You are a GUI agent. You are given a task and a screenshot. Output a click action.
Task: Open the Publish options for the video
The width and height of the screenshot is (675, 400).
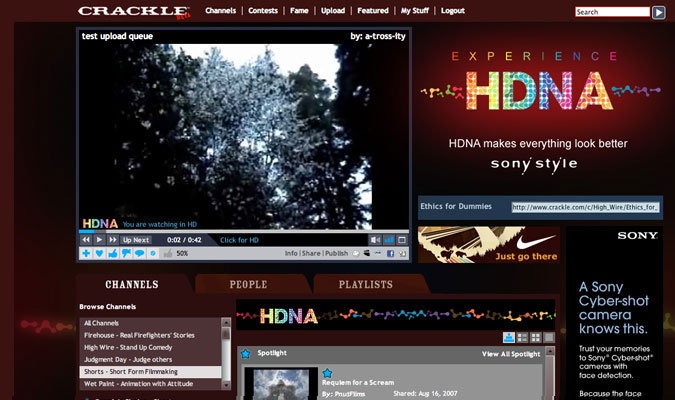[336, 253]
